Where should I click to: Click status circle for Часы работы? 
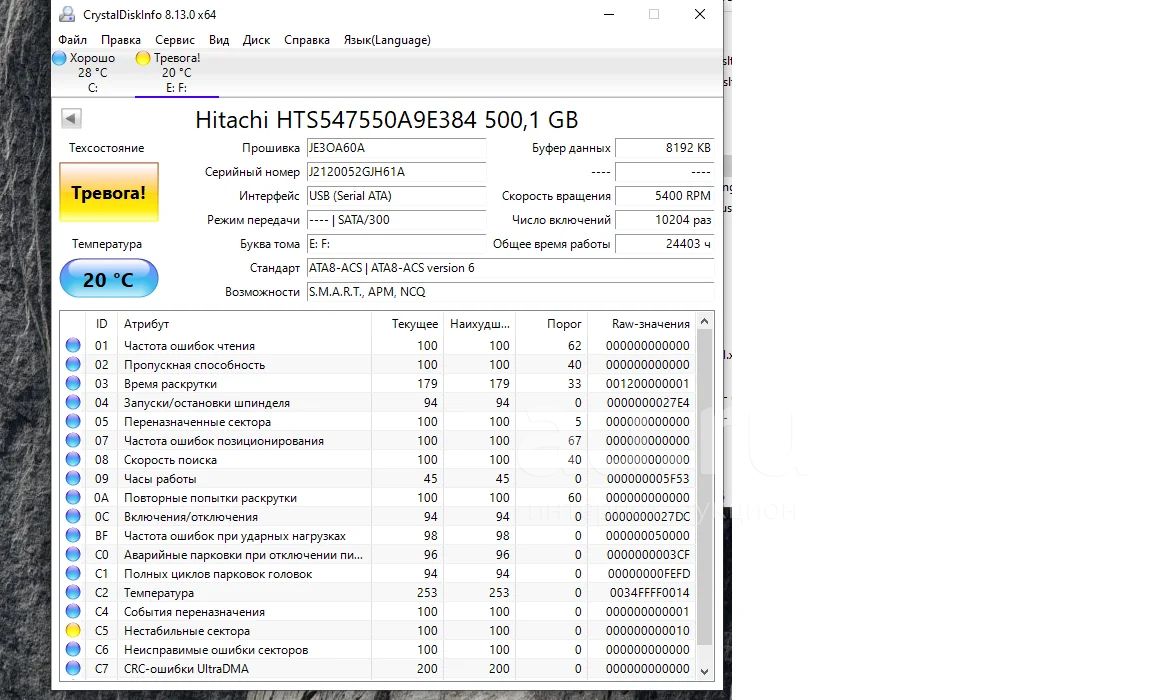click(73, 479)
